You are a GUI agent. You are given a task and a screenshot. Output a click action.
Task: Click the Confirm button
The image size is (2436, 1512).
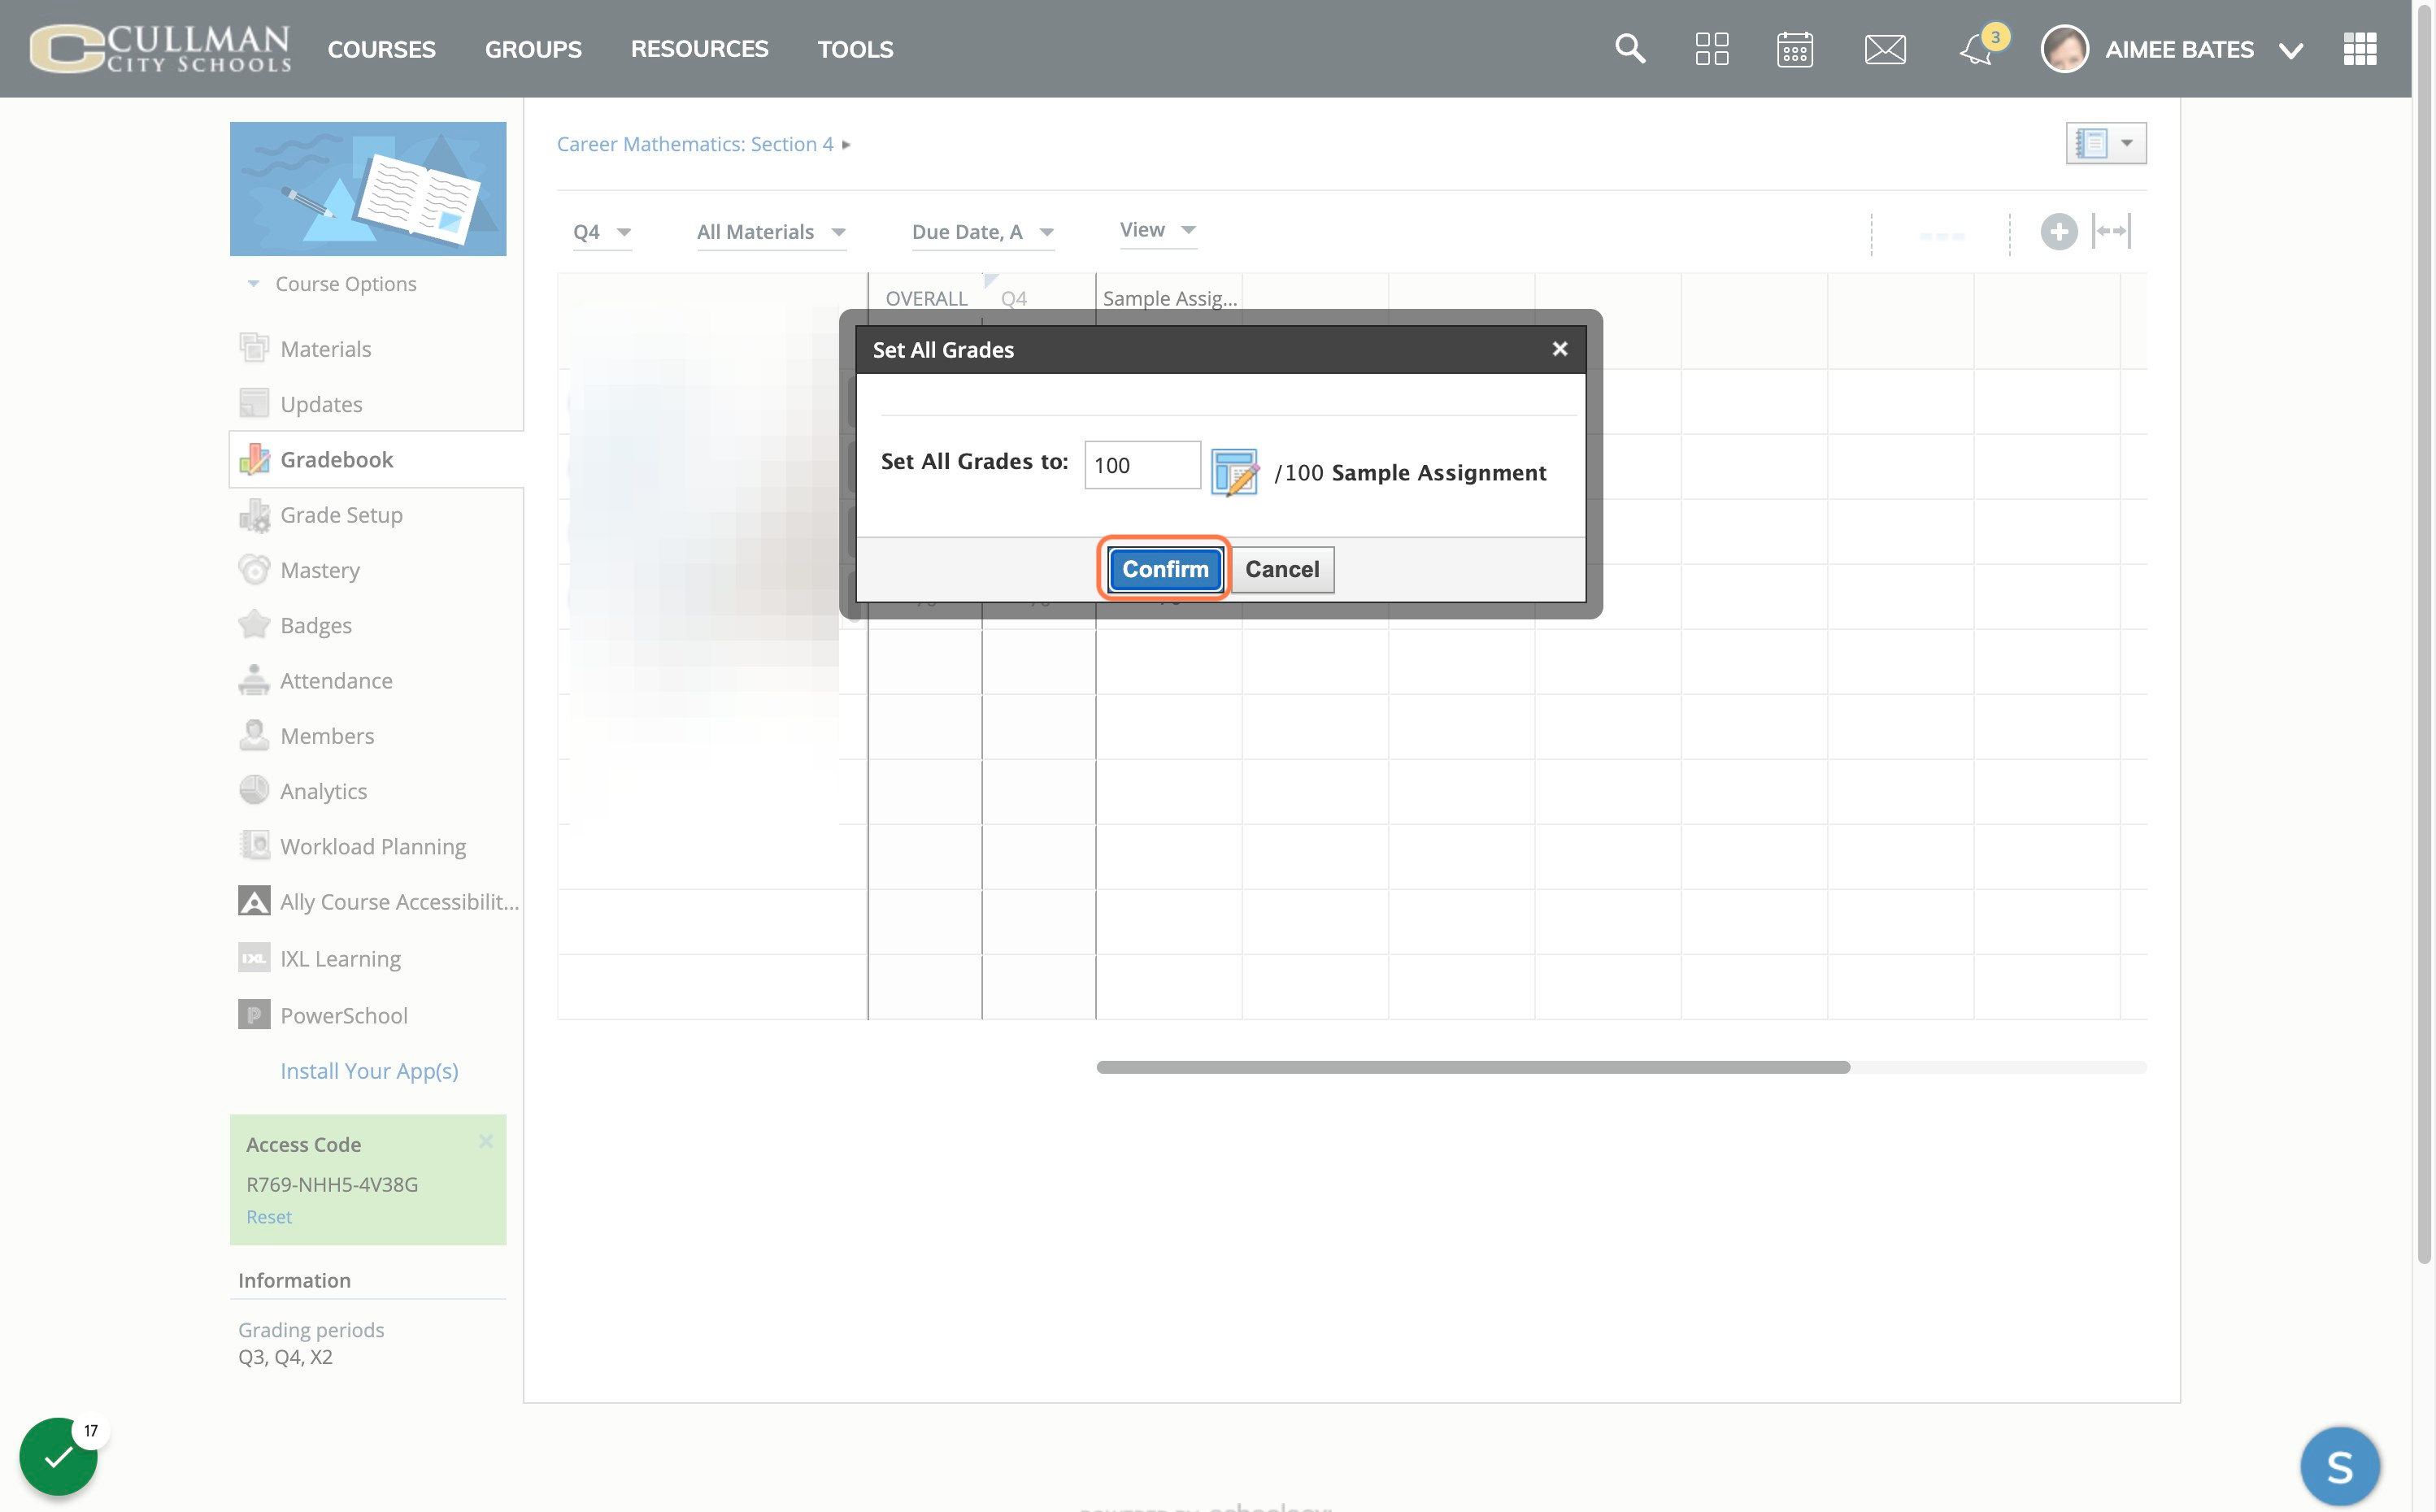click(1165, 569)
